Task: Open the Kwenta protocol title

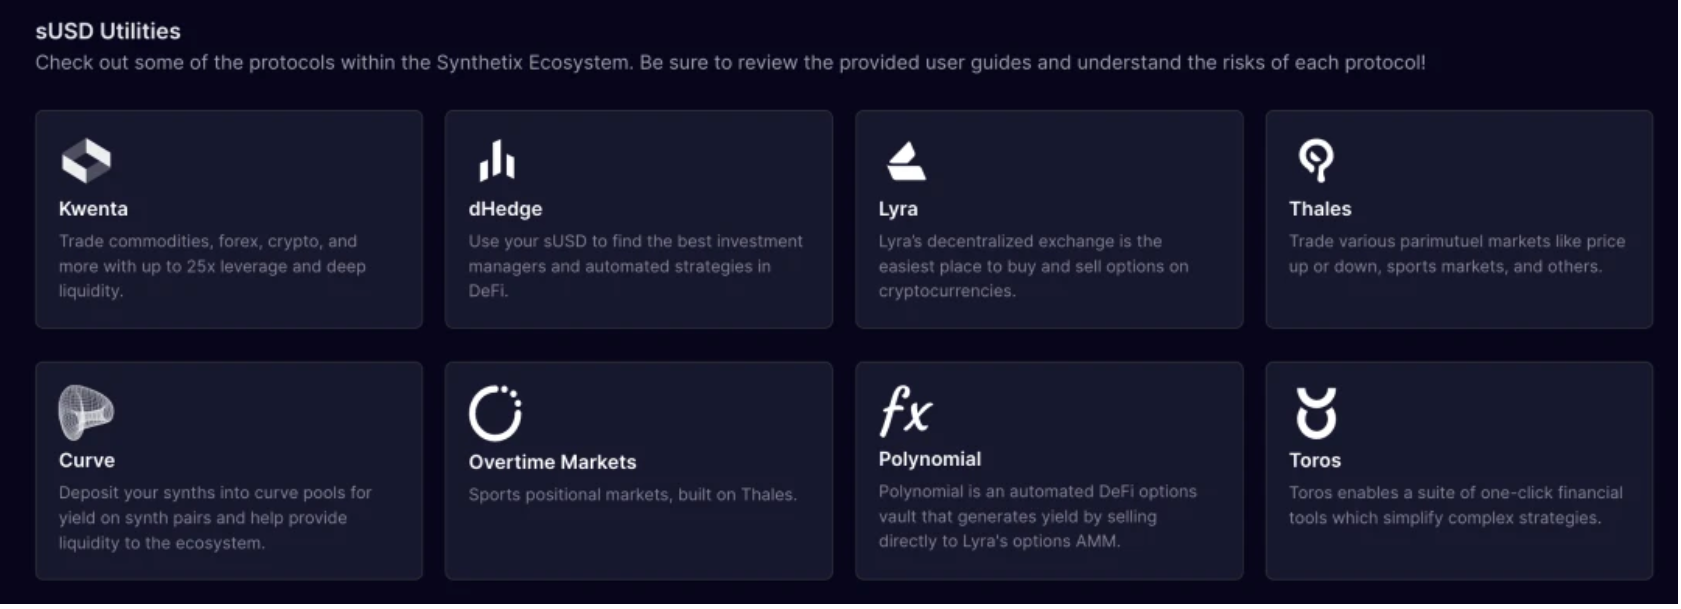Action: [93, 209]
